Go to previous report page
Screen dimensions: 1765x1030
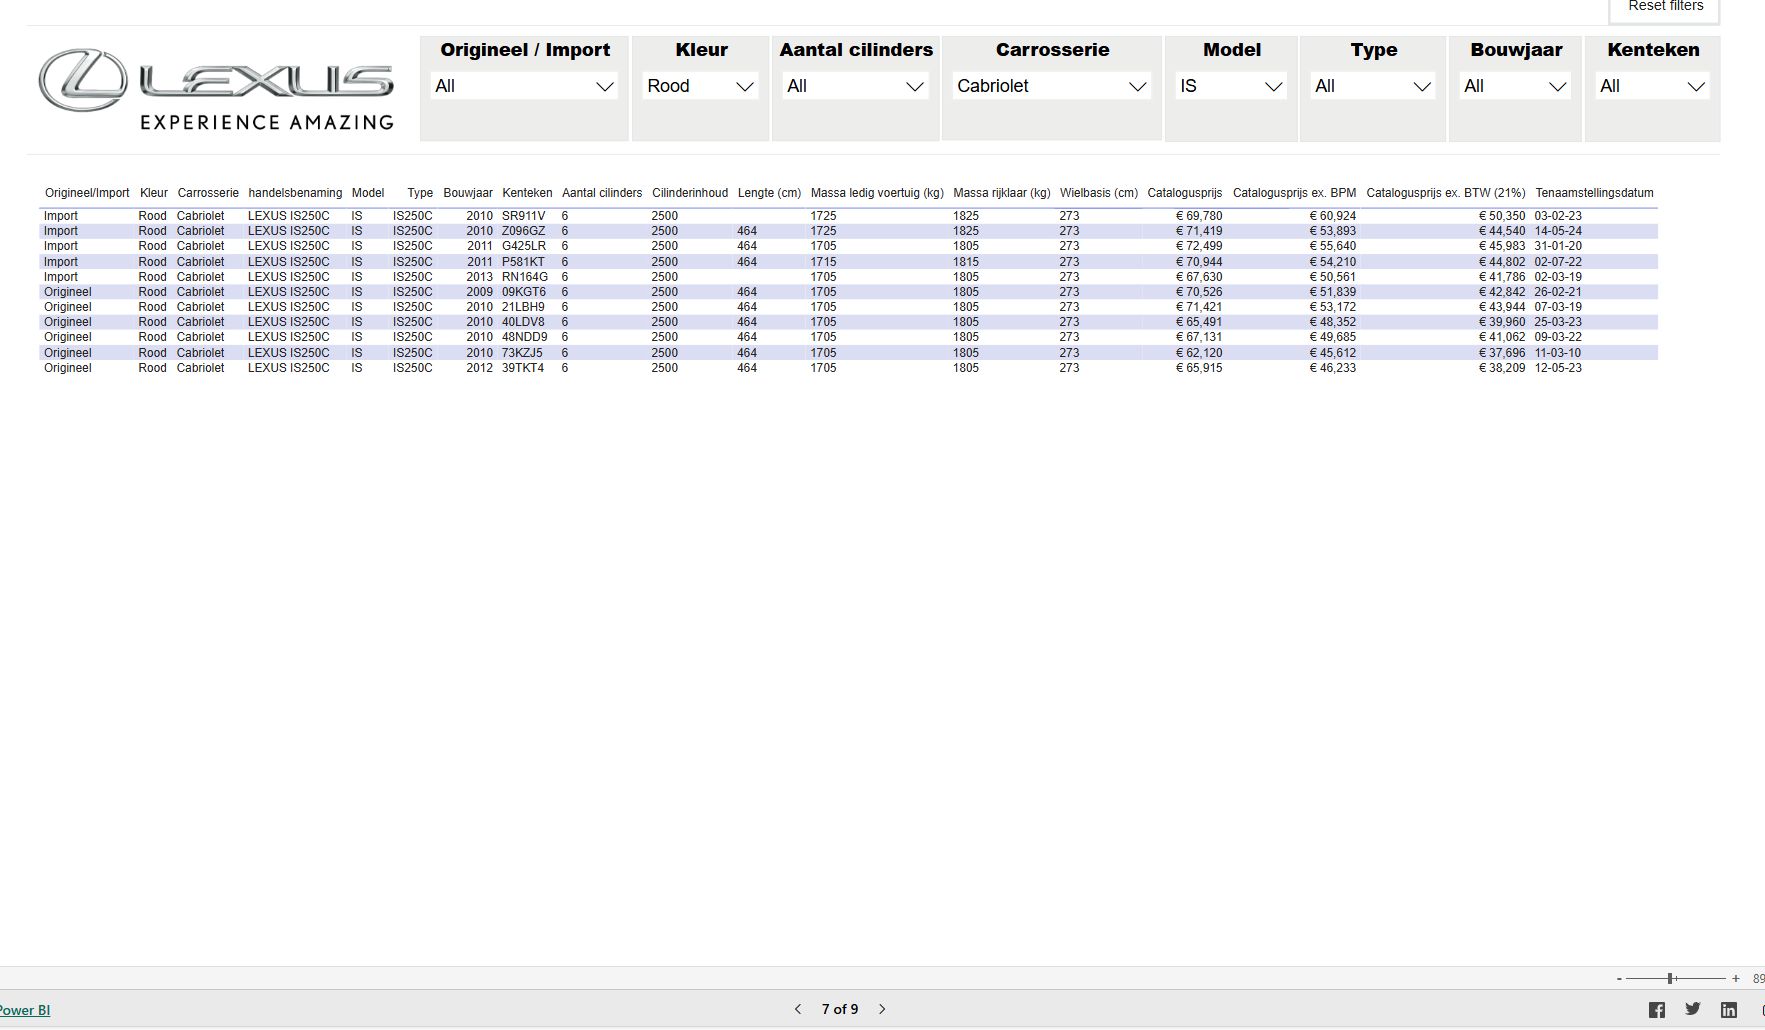[798, 1009]
